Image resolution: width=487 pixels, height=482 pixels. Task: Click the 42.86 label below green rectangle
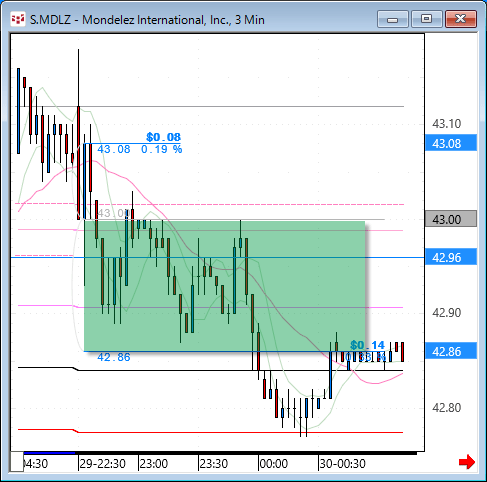point(114,357)
